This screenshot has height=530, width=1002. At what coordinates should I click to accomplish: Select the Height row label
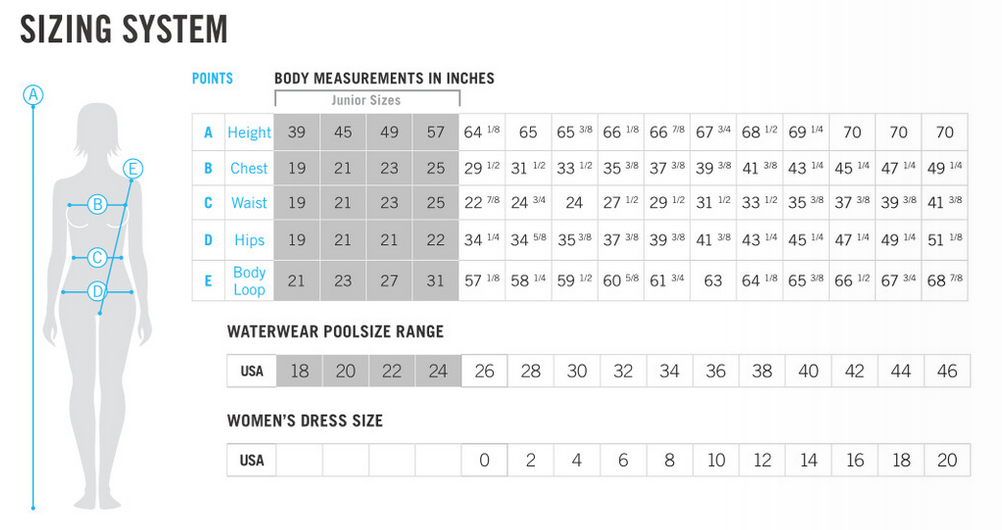(249, 132)
